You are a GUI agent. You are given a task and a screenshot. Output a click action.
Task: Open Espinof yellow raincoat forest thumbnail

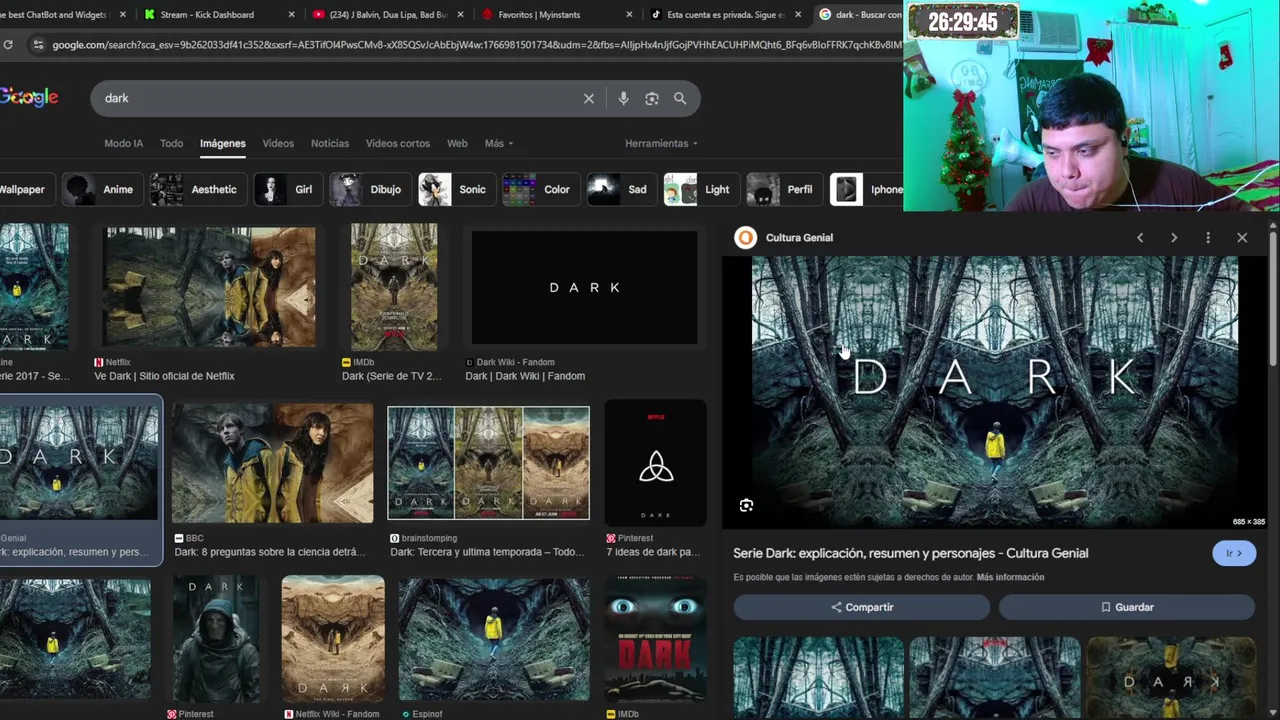494,638
